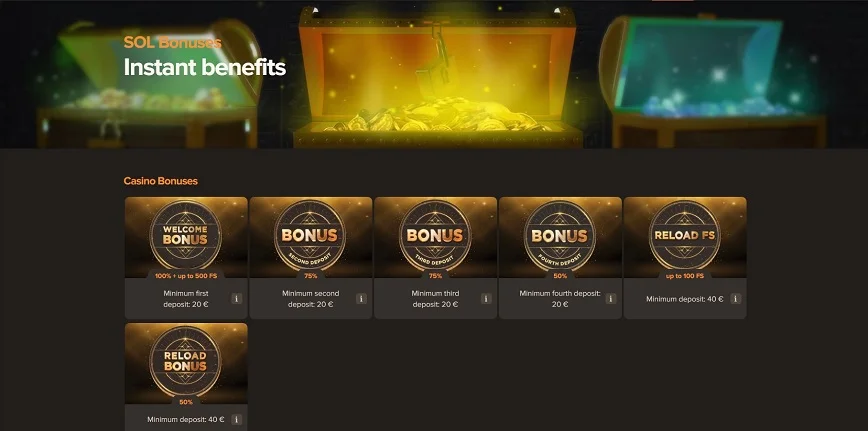Click the blue treasure chest in banner

click(714, 82)
